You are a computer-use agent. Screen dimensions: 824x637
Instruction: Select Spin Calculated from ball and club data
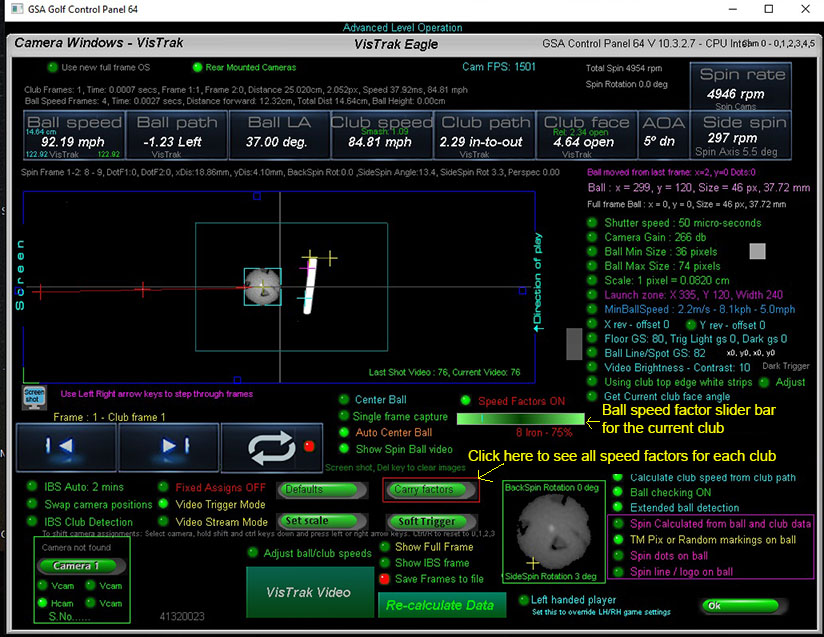[619, 523]
